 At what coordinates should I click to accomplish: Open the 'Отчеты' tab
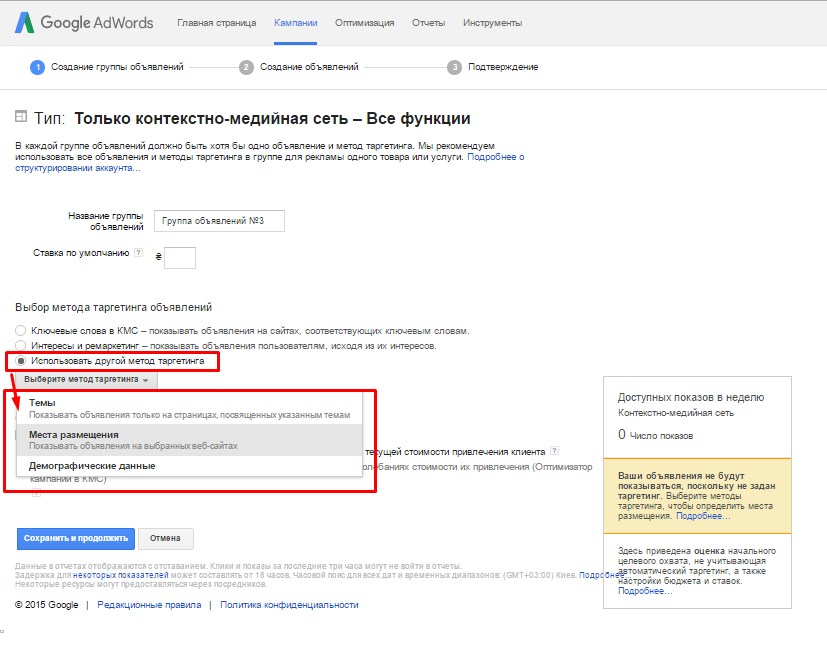[429, 23]
